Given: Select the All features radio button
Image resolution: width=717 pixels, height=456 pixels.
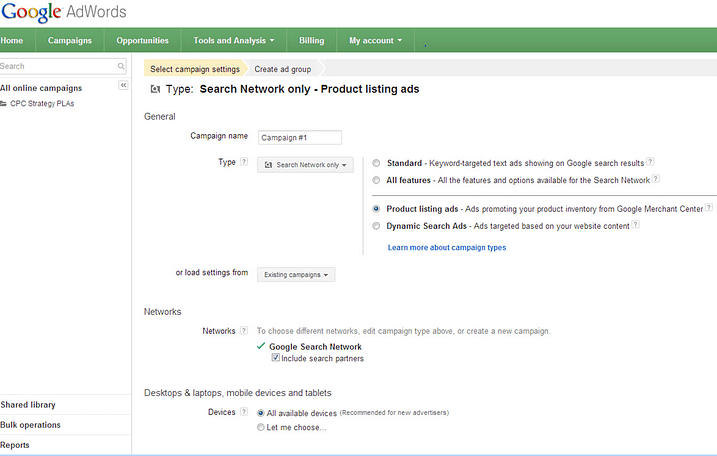Looking at the screenshot, I should click(x=376, y=180).
